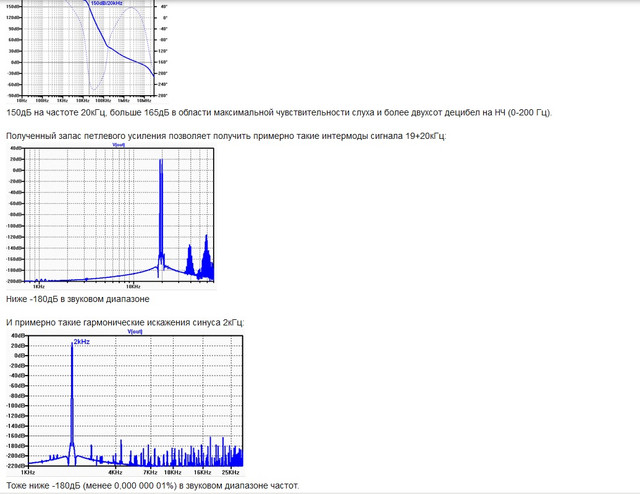Click the line 'И примерно такие гармонические искажения'
Image resolution: width=640 pixels, height=494 pixels.
[125, 323]
